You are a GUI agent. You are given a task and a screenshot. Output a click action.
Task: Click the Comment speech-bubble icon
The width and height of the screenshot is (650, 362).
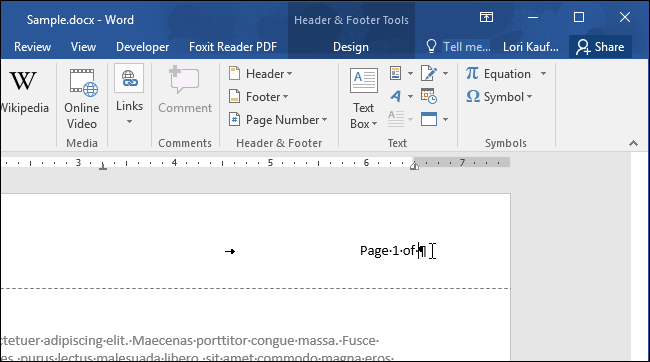pyautogui.click(x=184, y=80)
